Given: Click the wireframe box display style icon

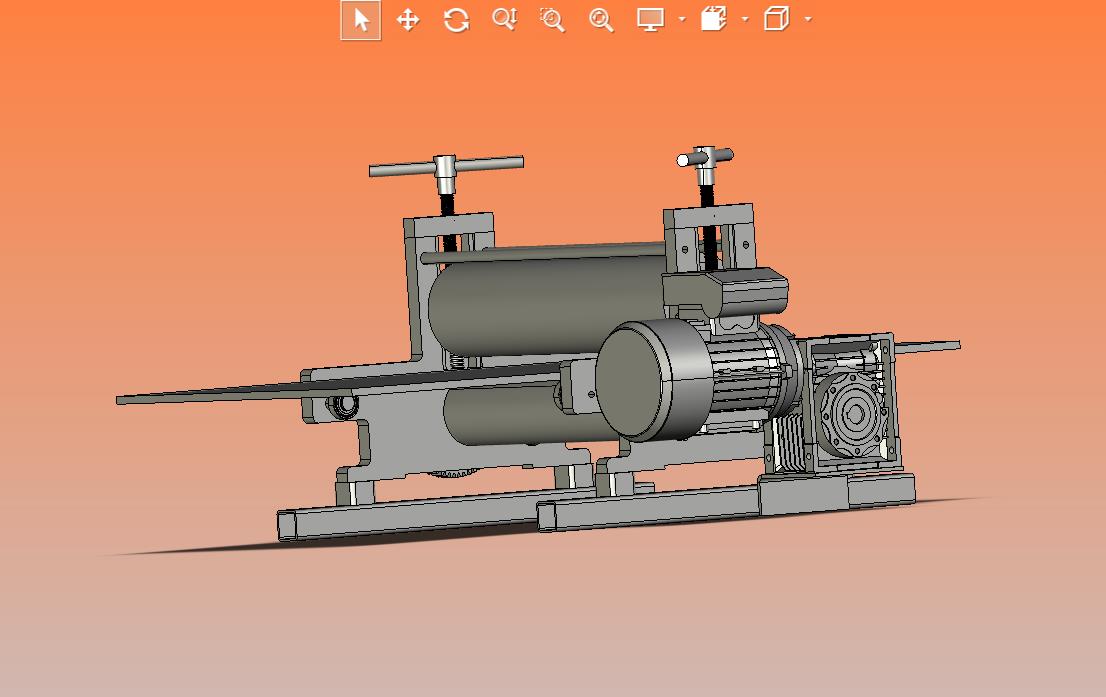Looking at the screenshot, I should [777, 19].
